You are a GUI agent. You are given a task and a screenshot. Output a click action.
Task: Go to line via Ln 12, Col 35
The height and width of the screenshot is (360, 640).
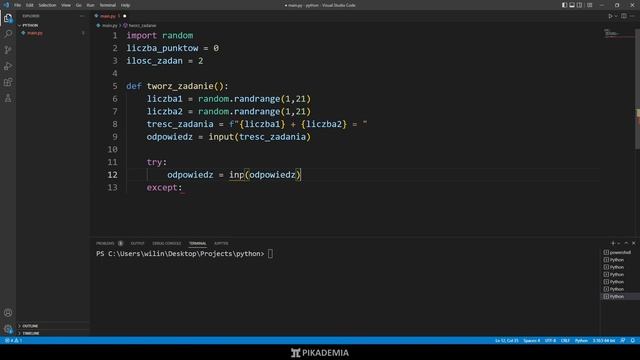507,340
